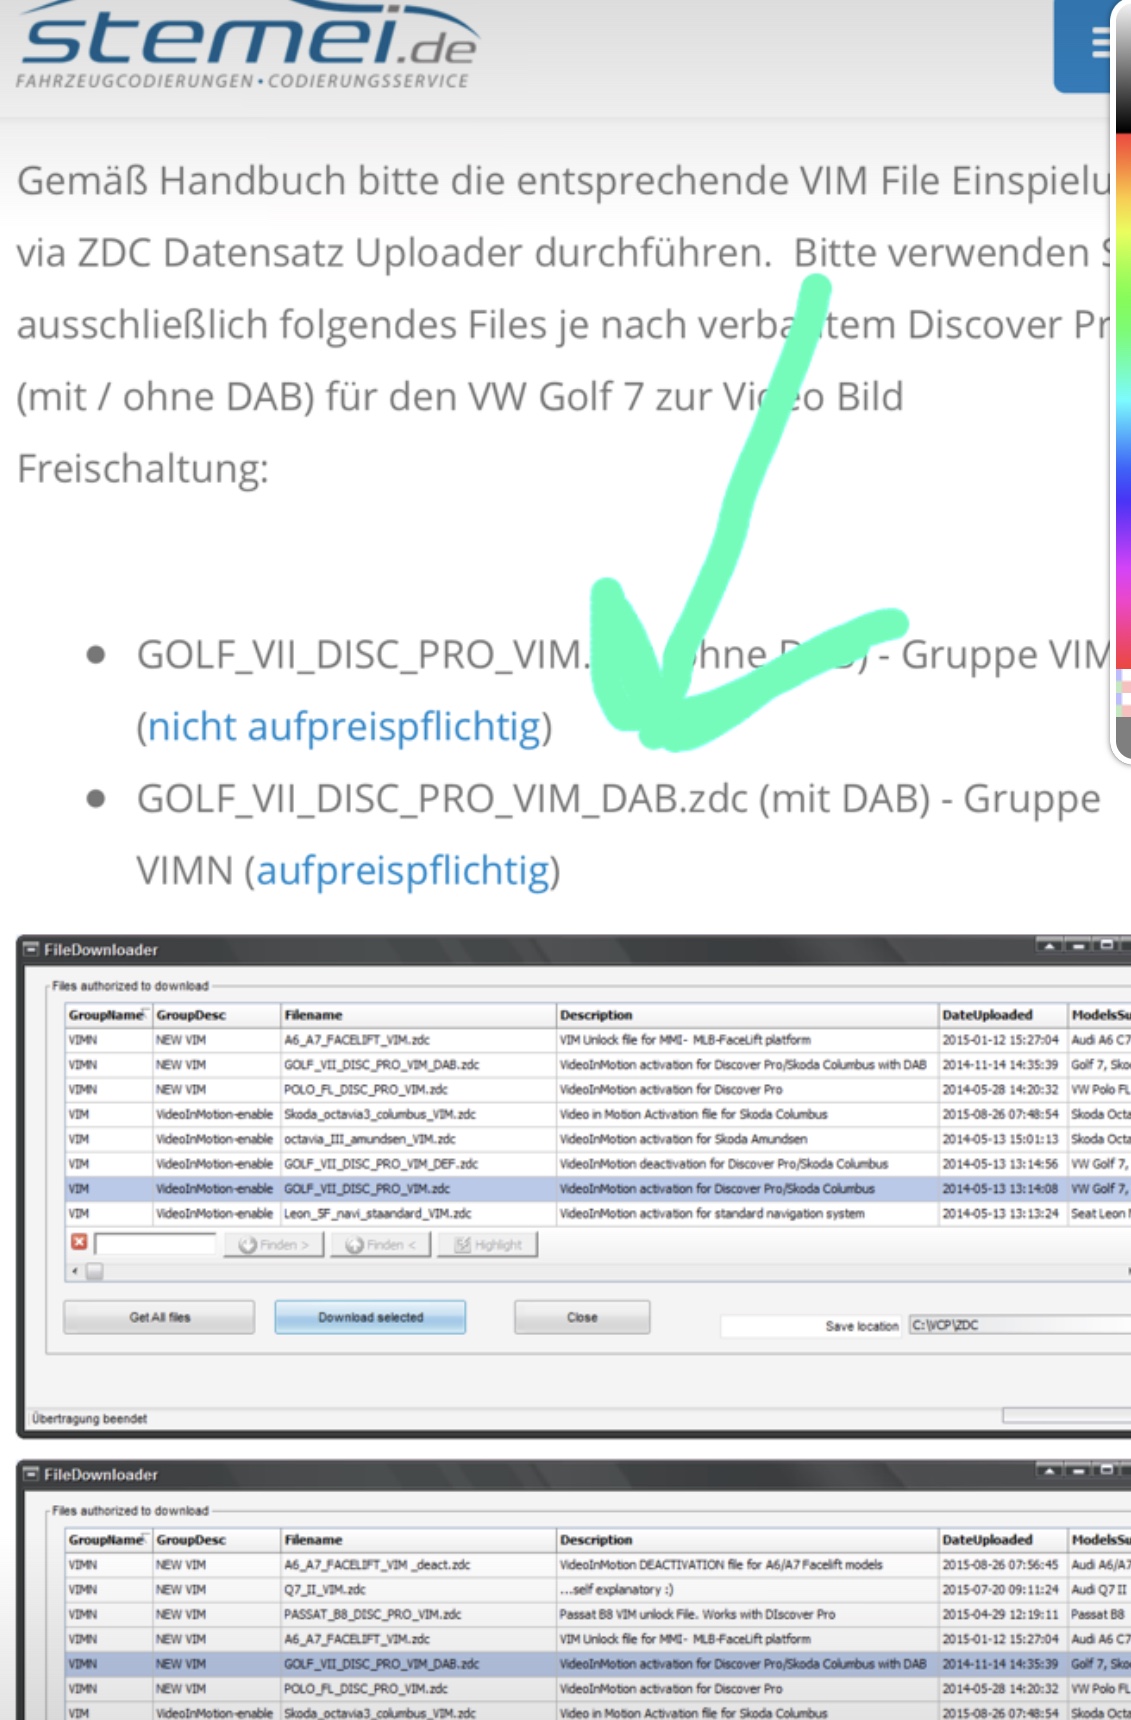The height and width of the screenshot is (1720, 1131).
Task: Sort by DateUploaded in second FileDownloader window
Action: (x=1003, y=1540)
